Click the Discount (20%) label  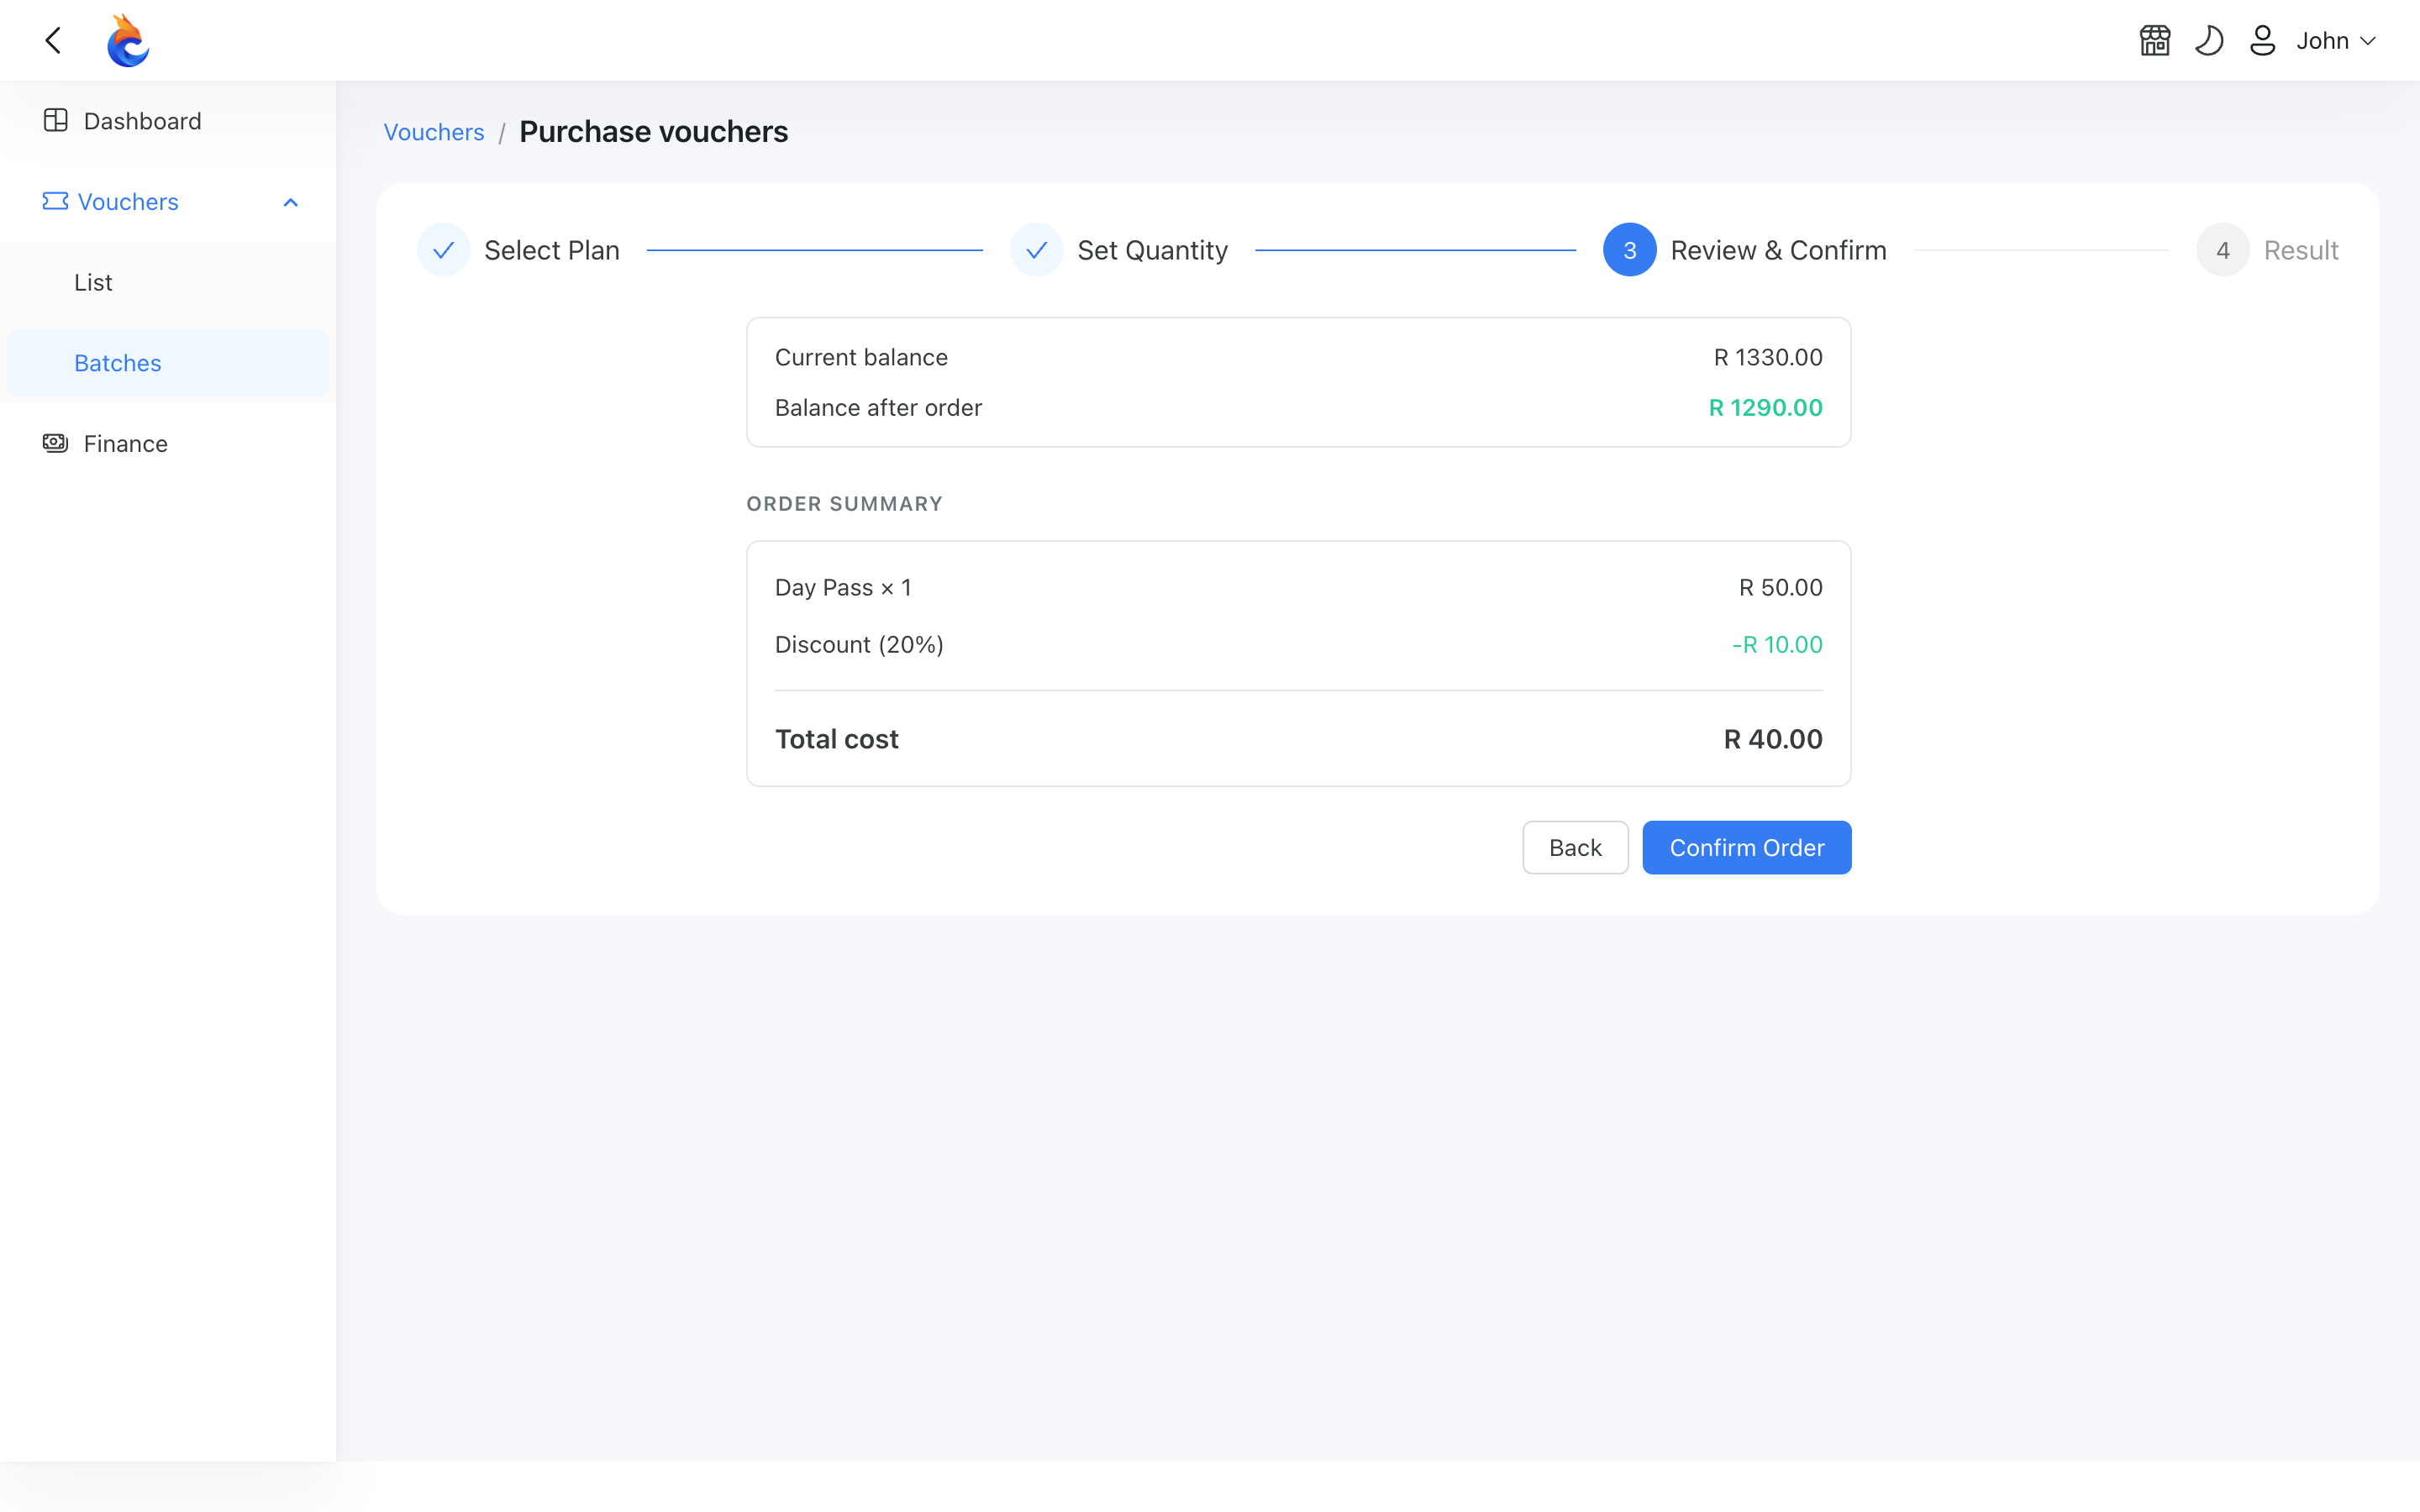[x=859, y=645]
